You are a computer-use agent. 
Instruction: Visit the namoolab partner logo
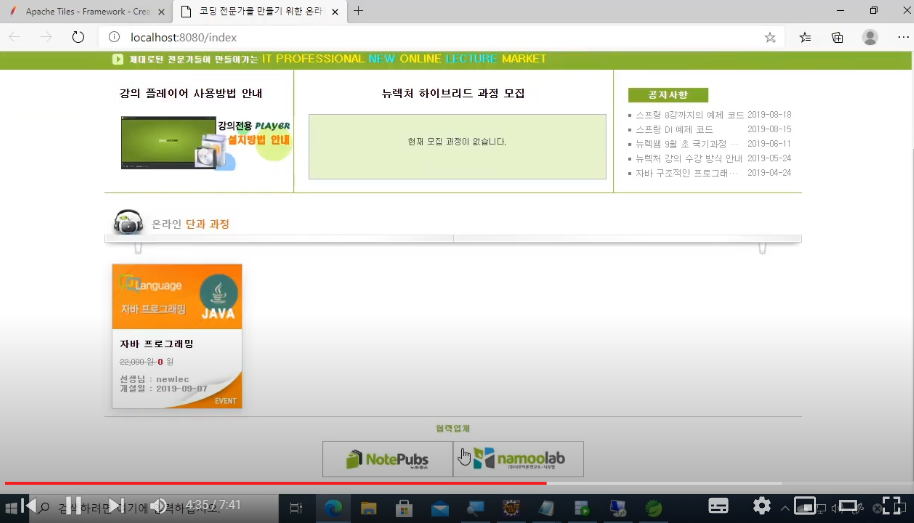point(519,459)
